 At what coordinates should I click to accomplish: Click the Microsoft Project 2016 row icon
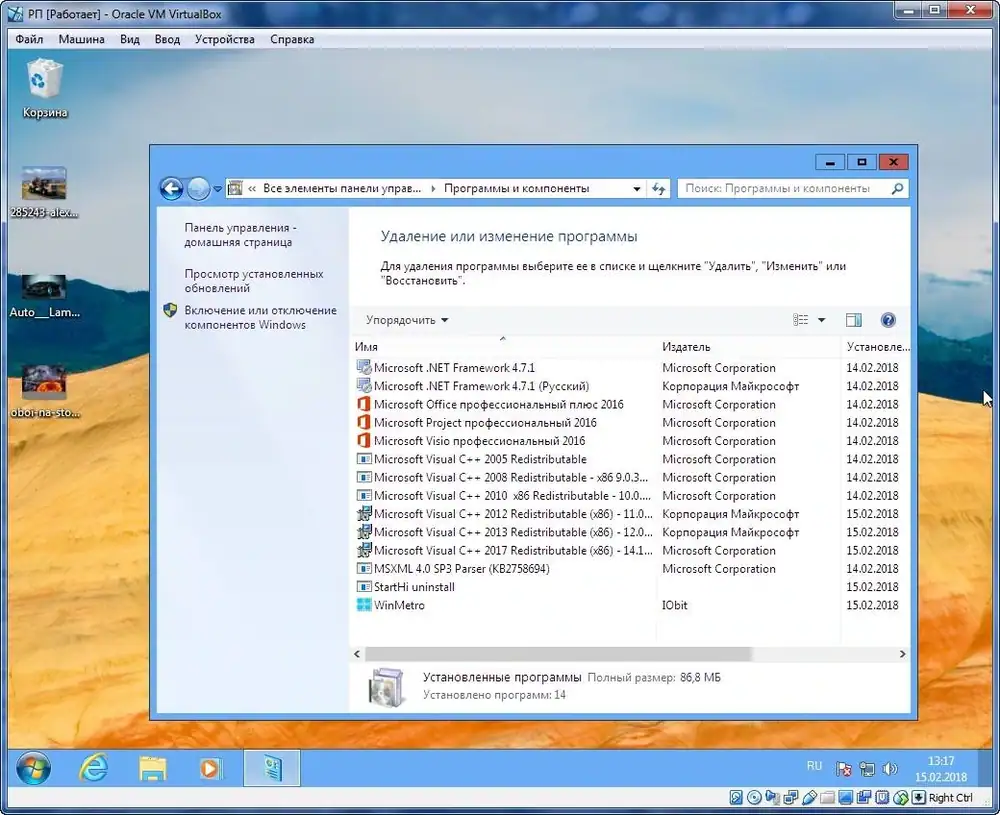coord(364,423)
